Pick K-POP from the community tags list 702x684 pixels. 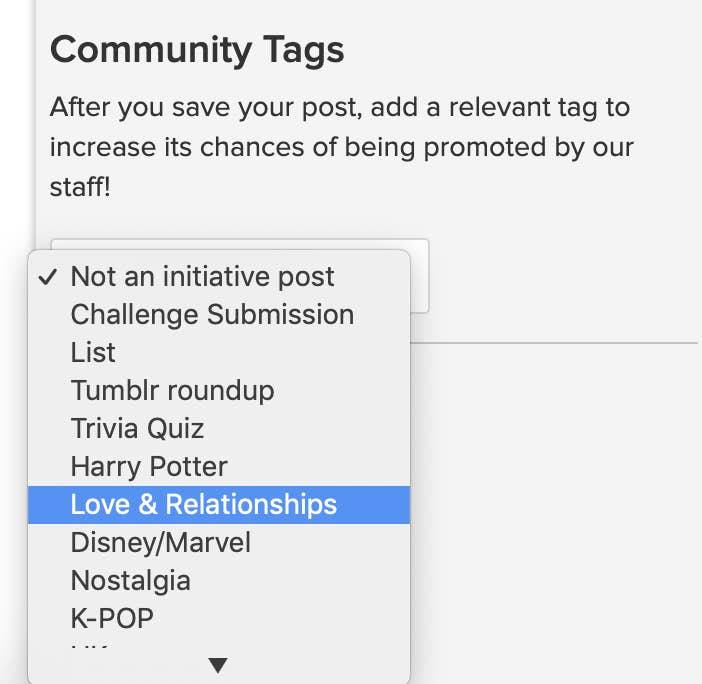click(x=112, y=618)
